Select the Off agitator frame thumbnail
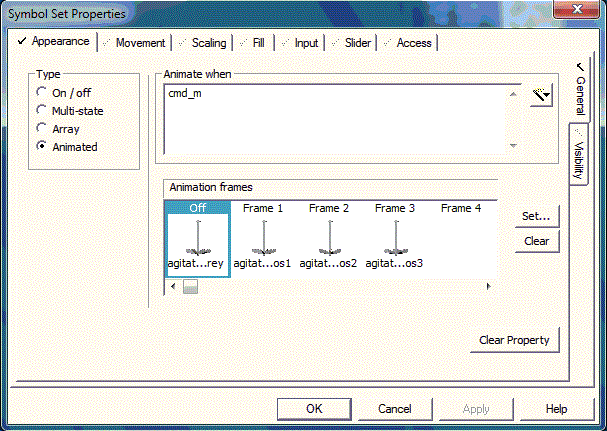 point(197,240)
